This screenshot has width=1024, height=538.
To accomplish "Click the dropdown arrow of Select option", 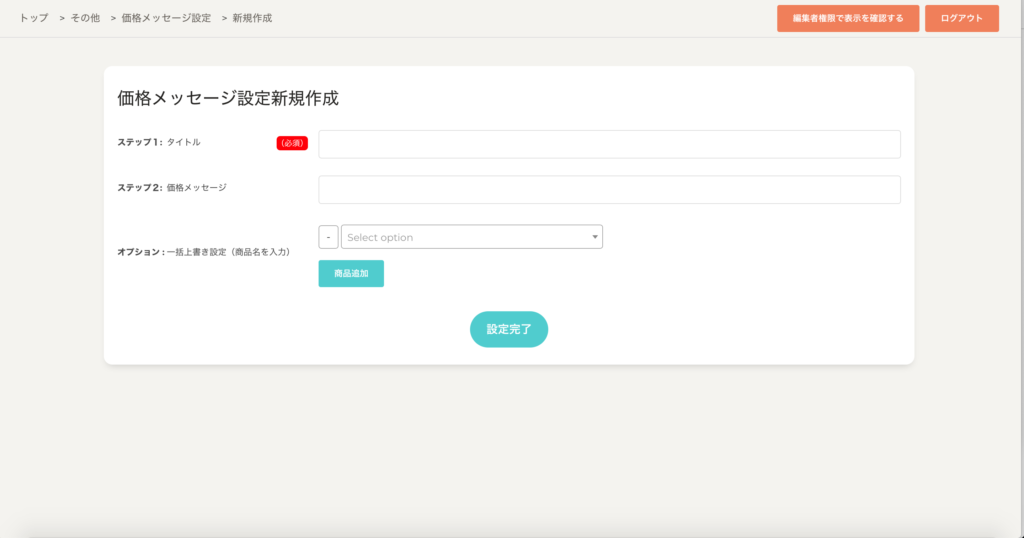I will tap(595, 237).
